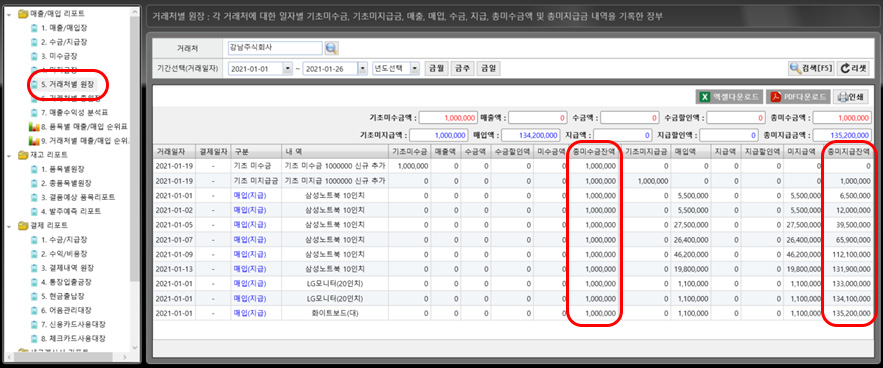This screenshot has height=368, width=883.
Task: Click the document icon of 1. 매출/매입장
Action: [x=35, y=28]
